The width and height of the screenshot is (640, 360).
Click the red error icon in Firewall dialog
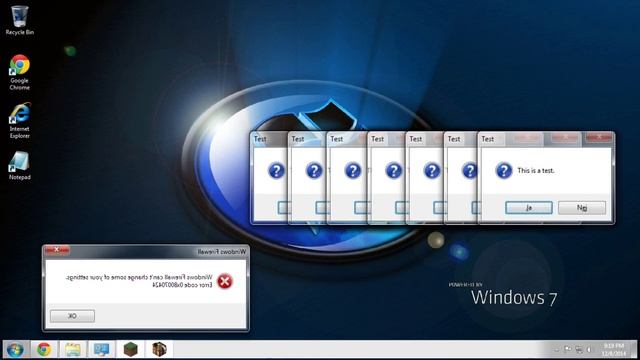(x=224, y=281)
